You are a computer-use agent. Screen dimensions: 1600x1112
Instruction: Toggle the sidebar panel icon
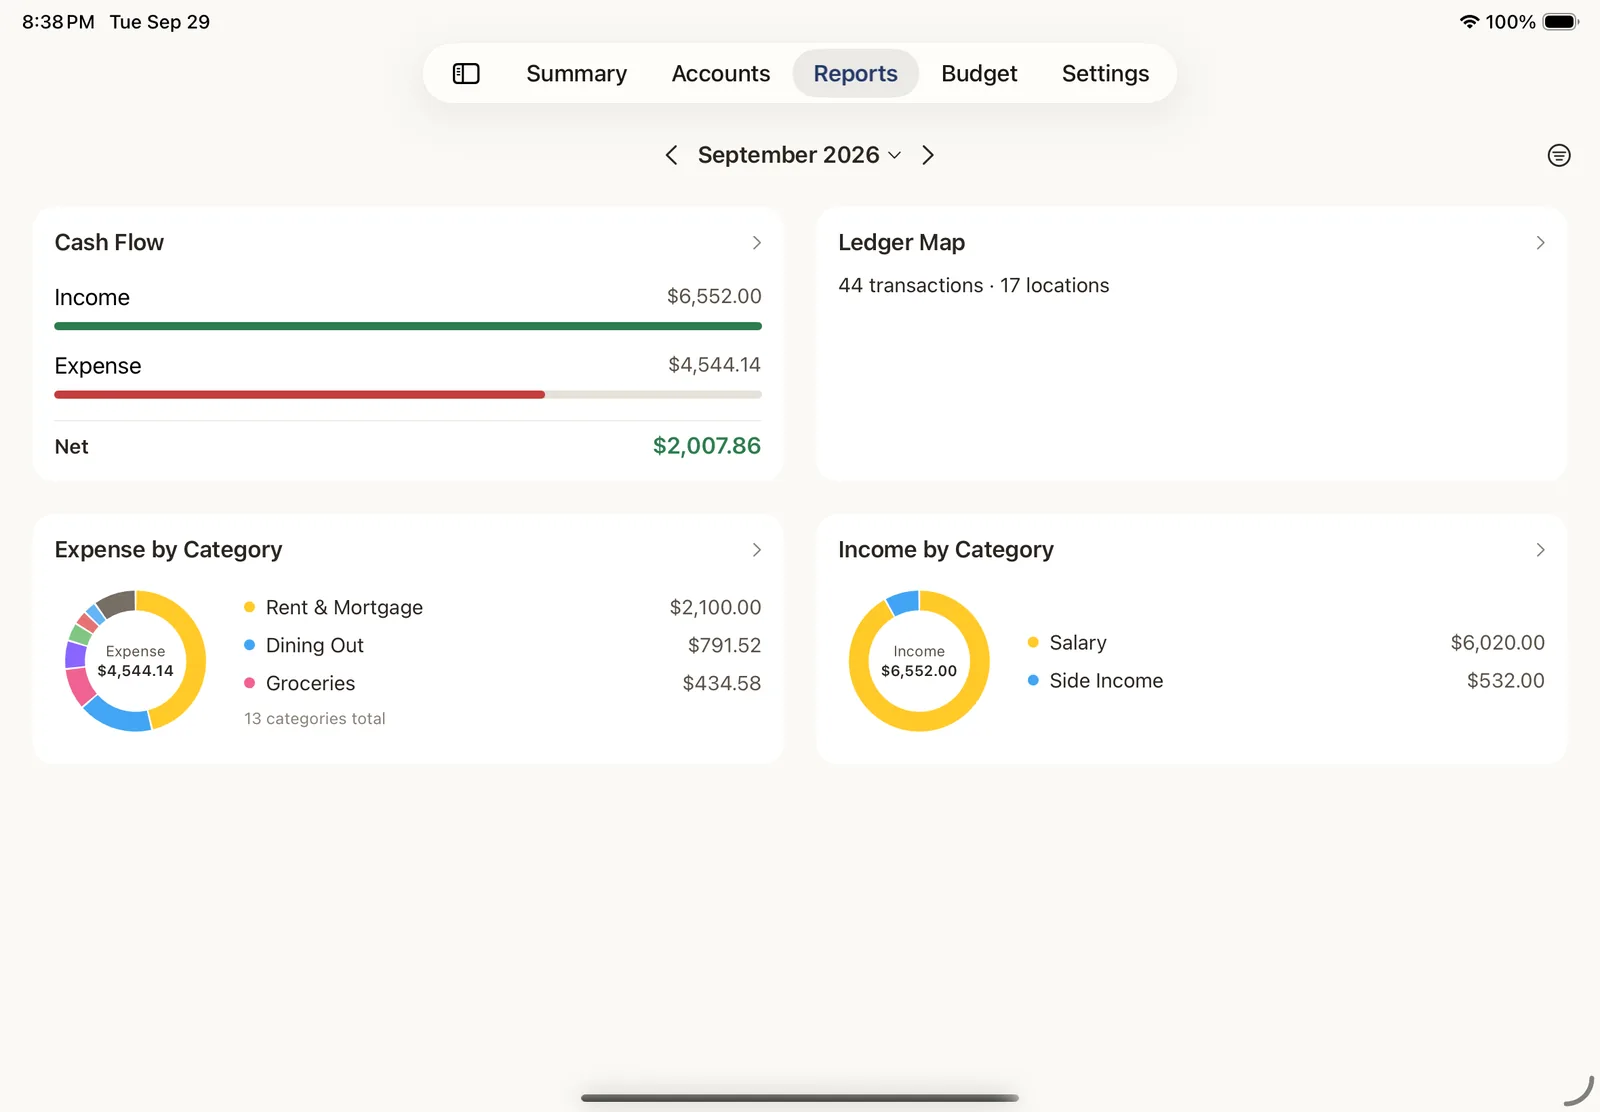pos(466,73)
